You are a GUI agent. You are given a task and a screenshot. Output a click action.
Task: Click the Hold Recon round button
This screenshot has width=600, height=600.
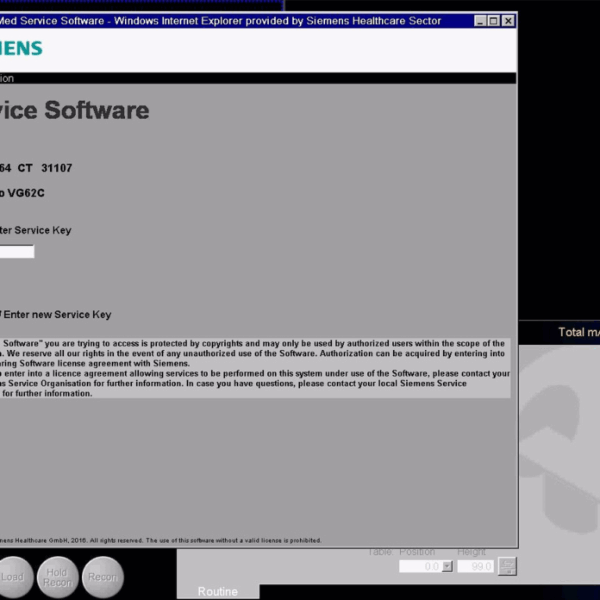(58, 577)
